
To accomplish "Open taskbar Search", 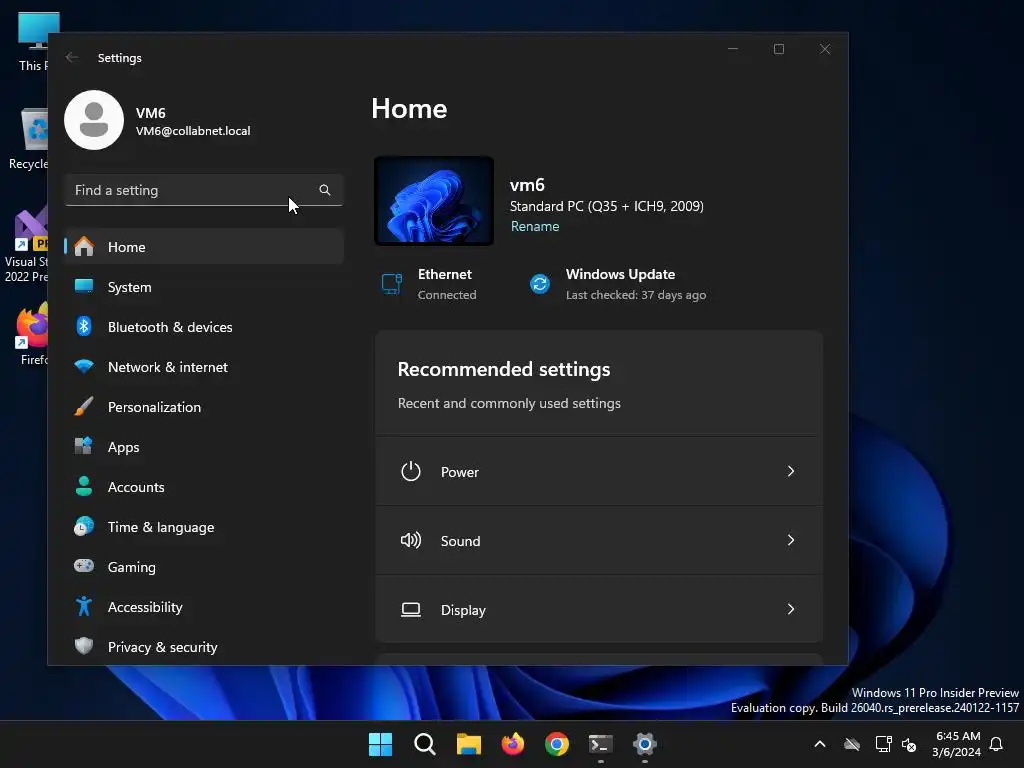I will pyautogui.click(x=424, y=744).
